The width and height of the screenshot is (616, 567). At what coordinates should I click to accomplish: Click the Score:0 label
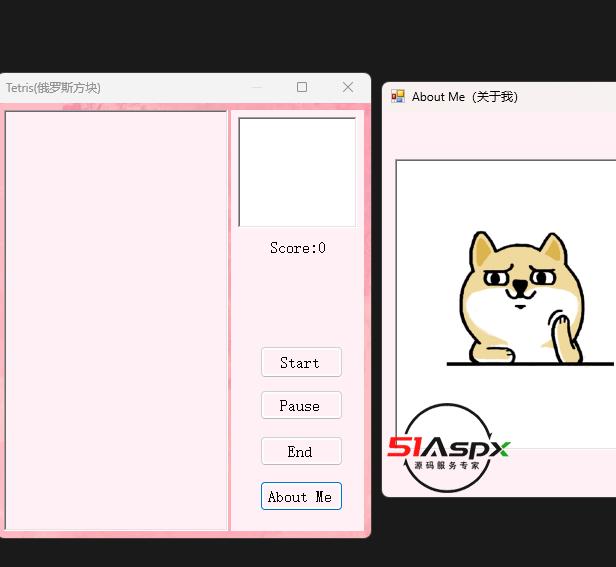tap(298, 248)
